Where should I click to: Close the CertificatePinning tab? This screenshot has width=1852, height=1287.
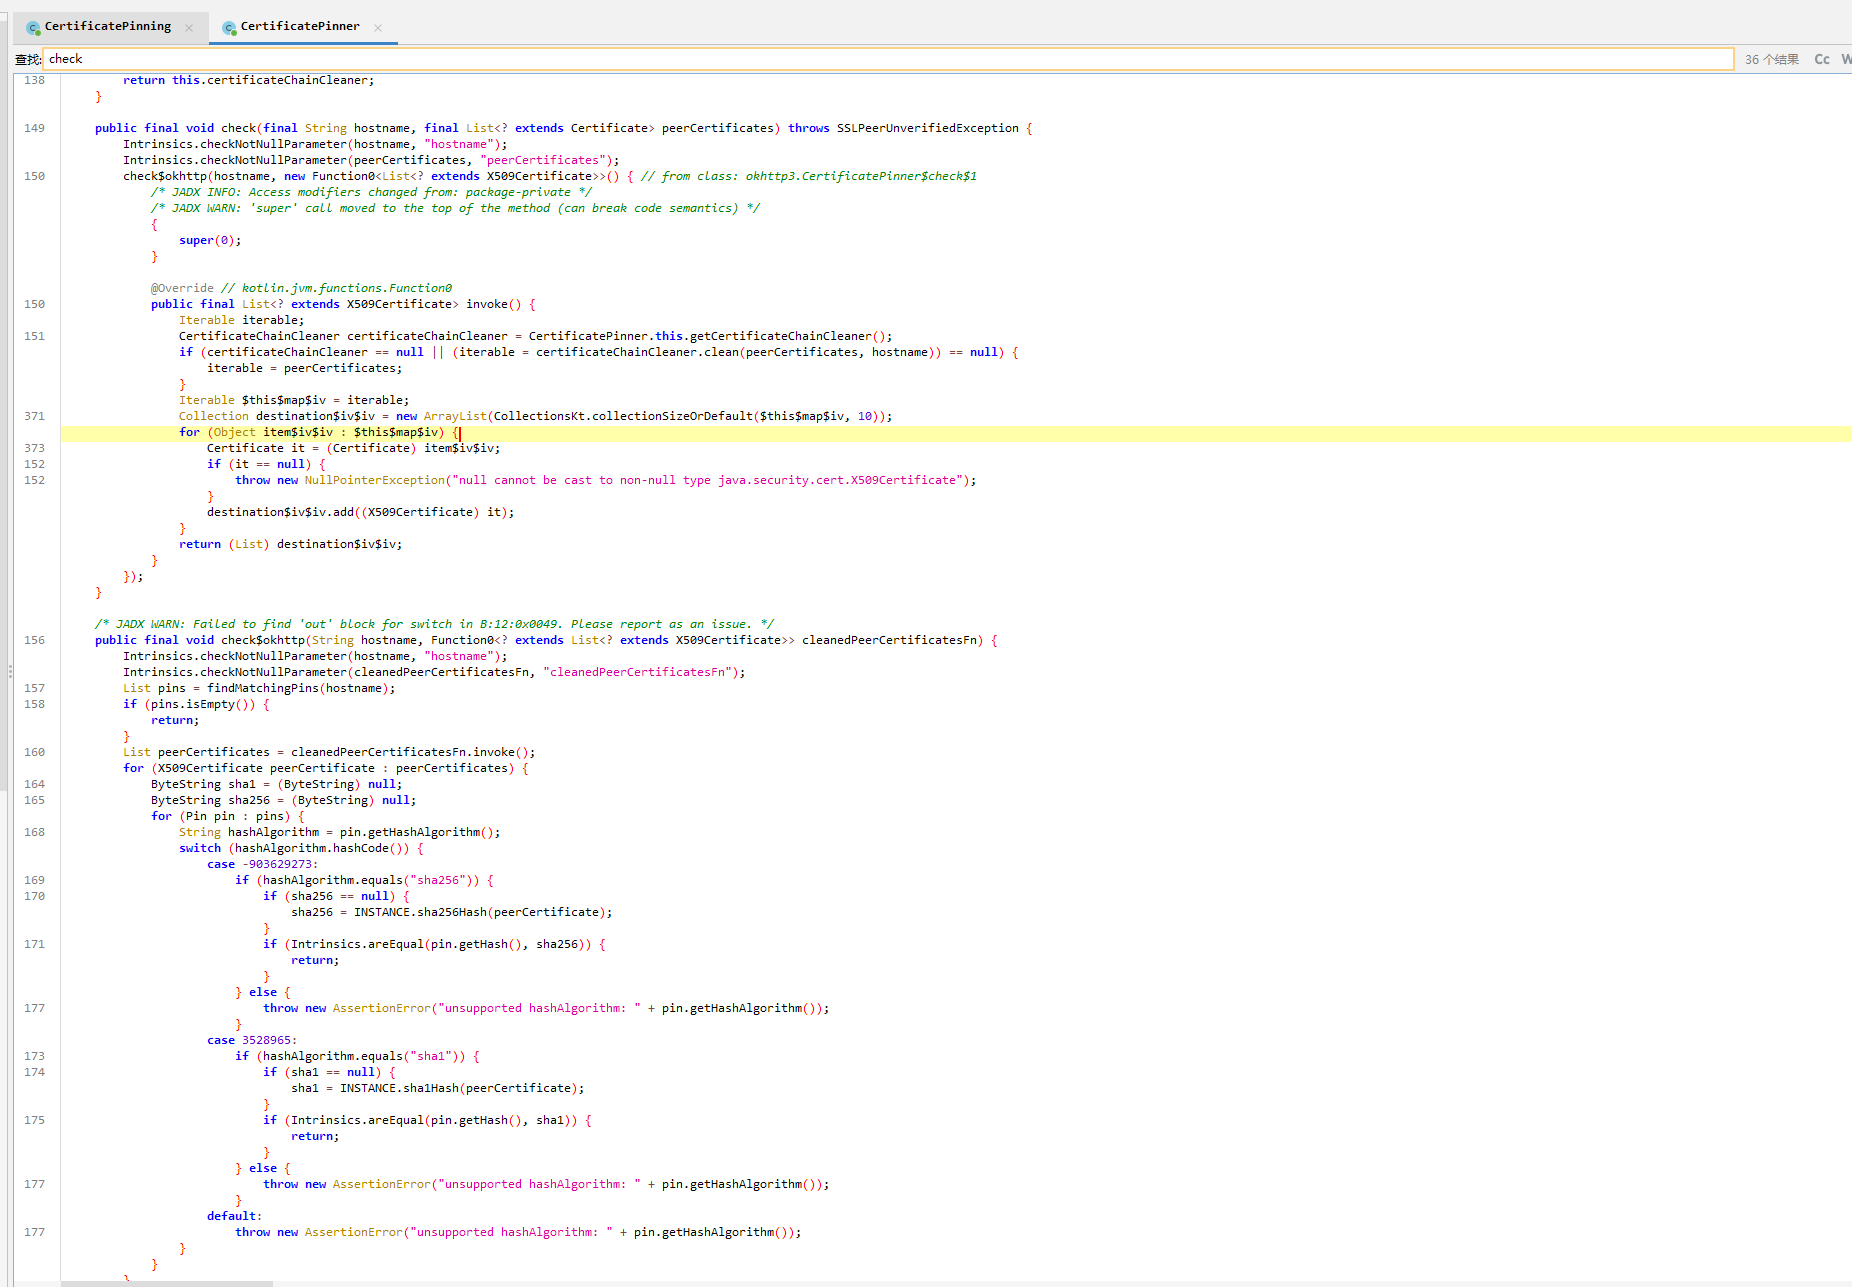(x=189, y=28)
